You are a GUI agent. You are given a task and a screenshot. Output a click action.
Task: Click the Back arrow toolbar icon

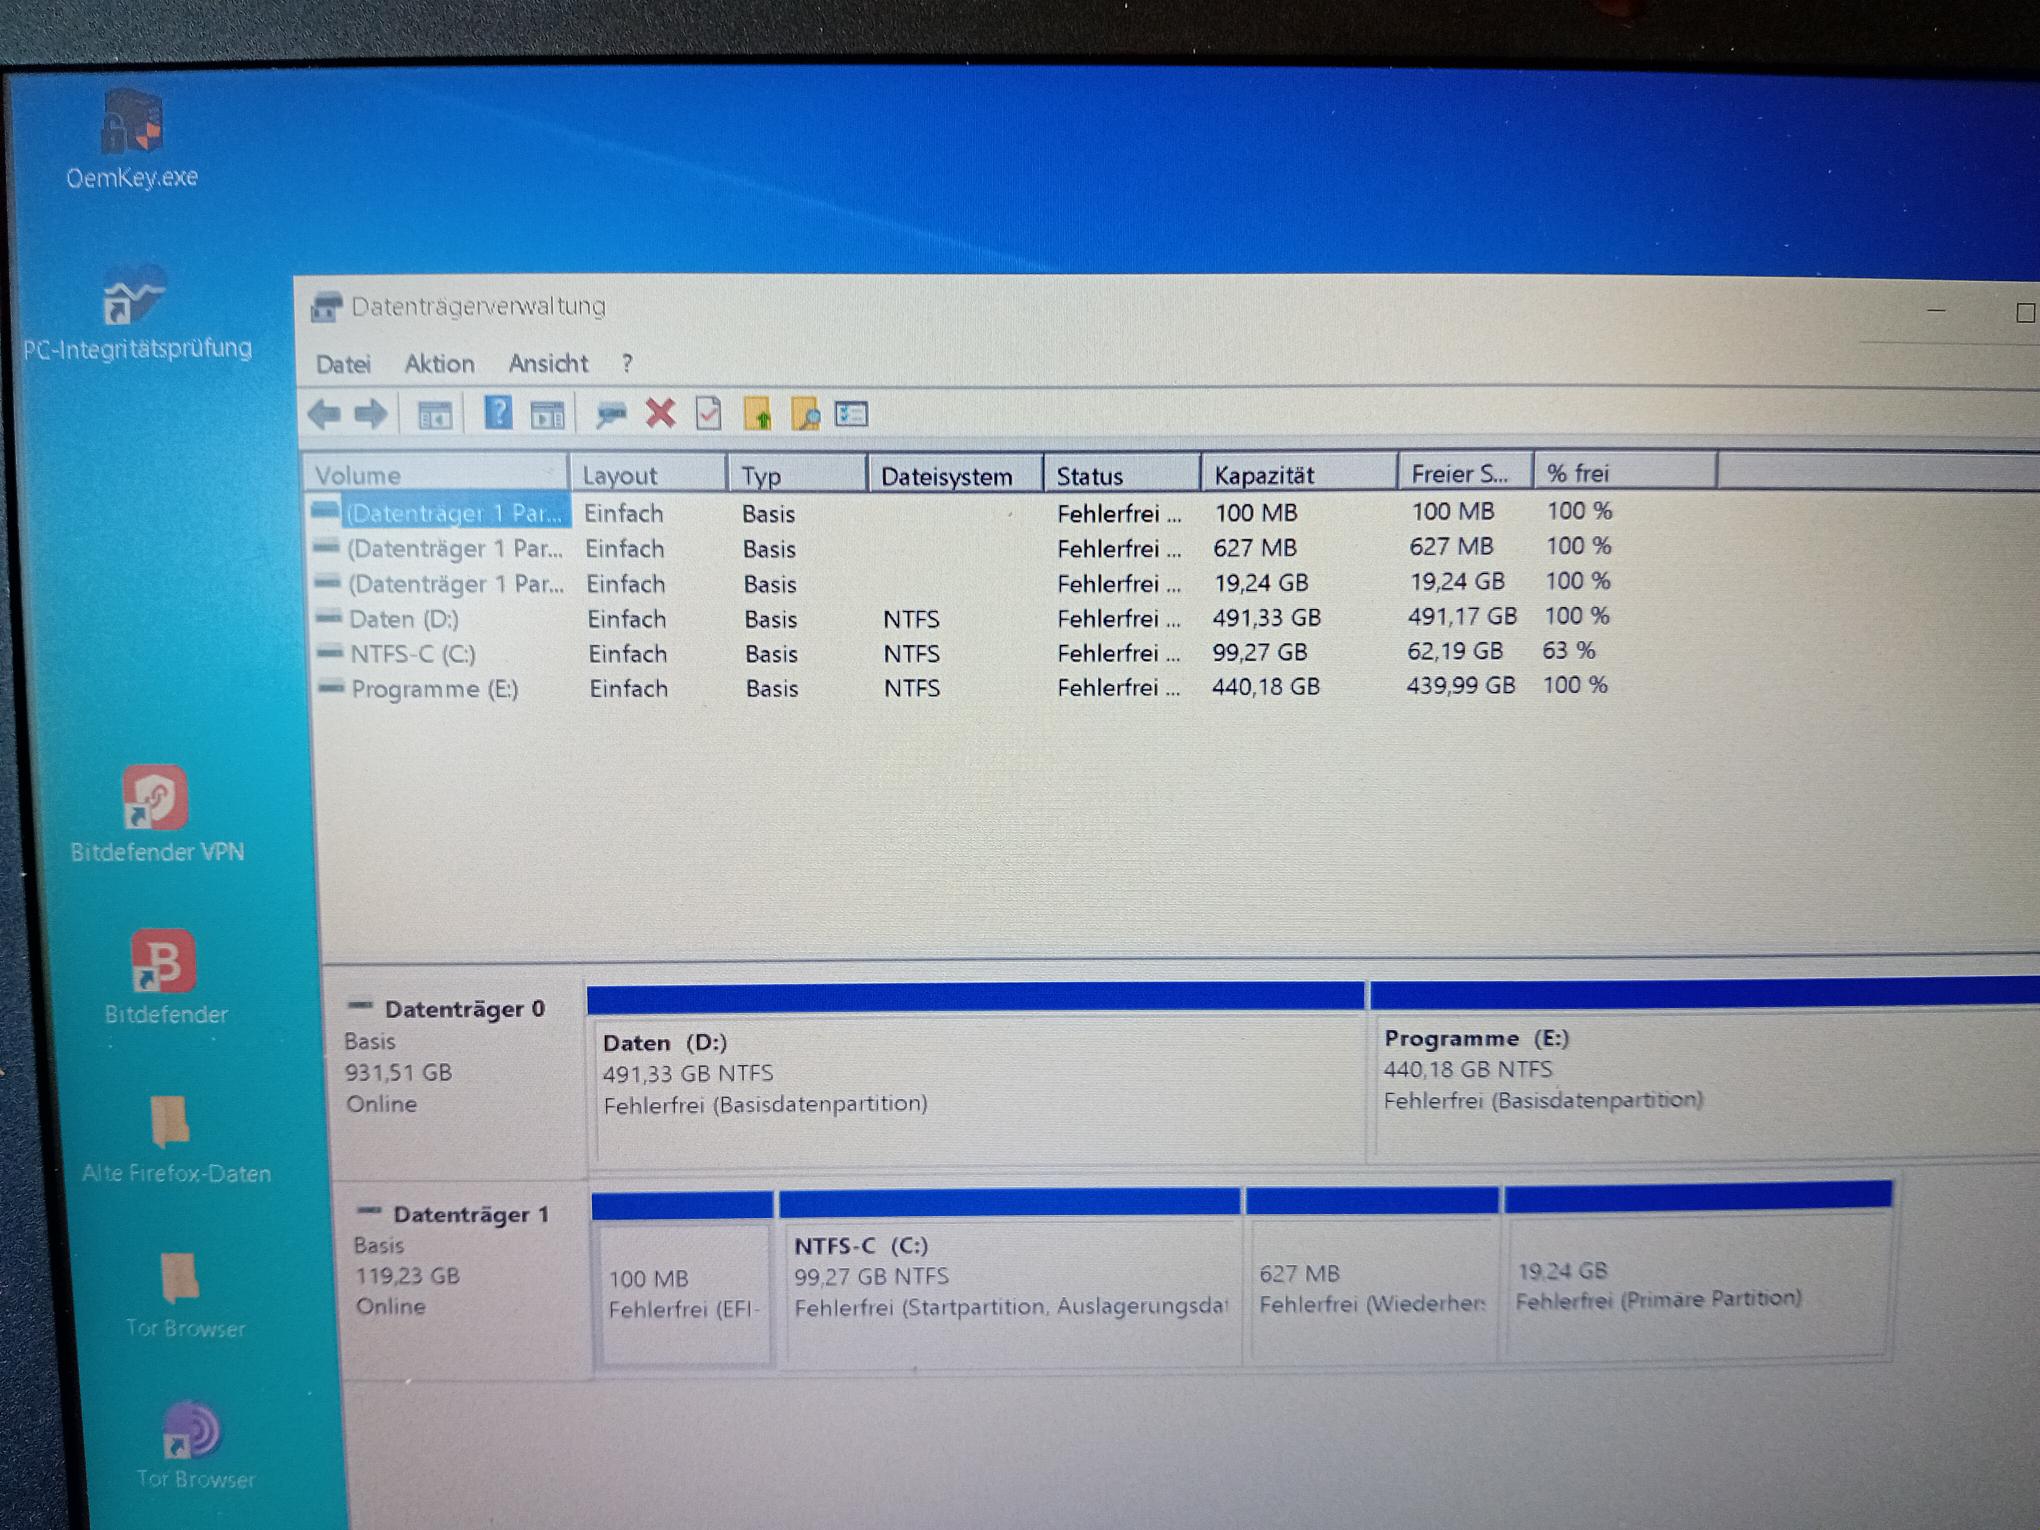tap(324, 413)
